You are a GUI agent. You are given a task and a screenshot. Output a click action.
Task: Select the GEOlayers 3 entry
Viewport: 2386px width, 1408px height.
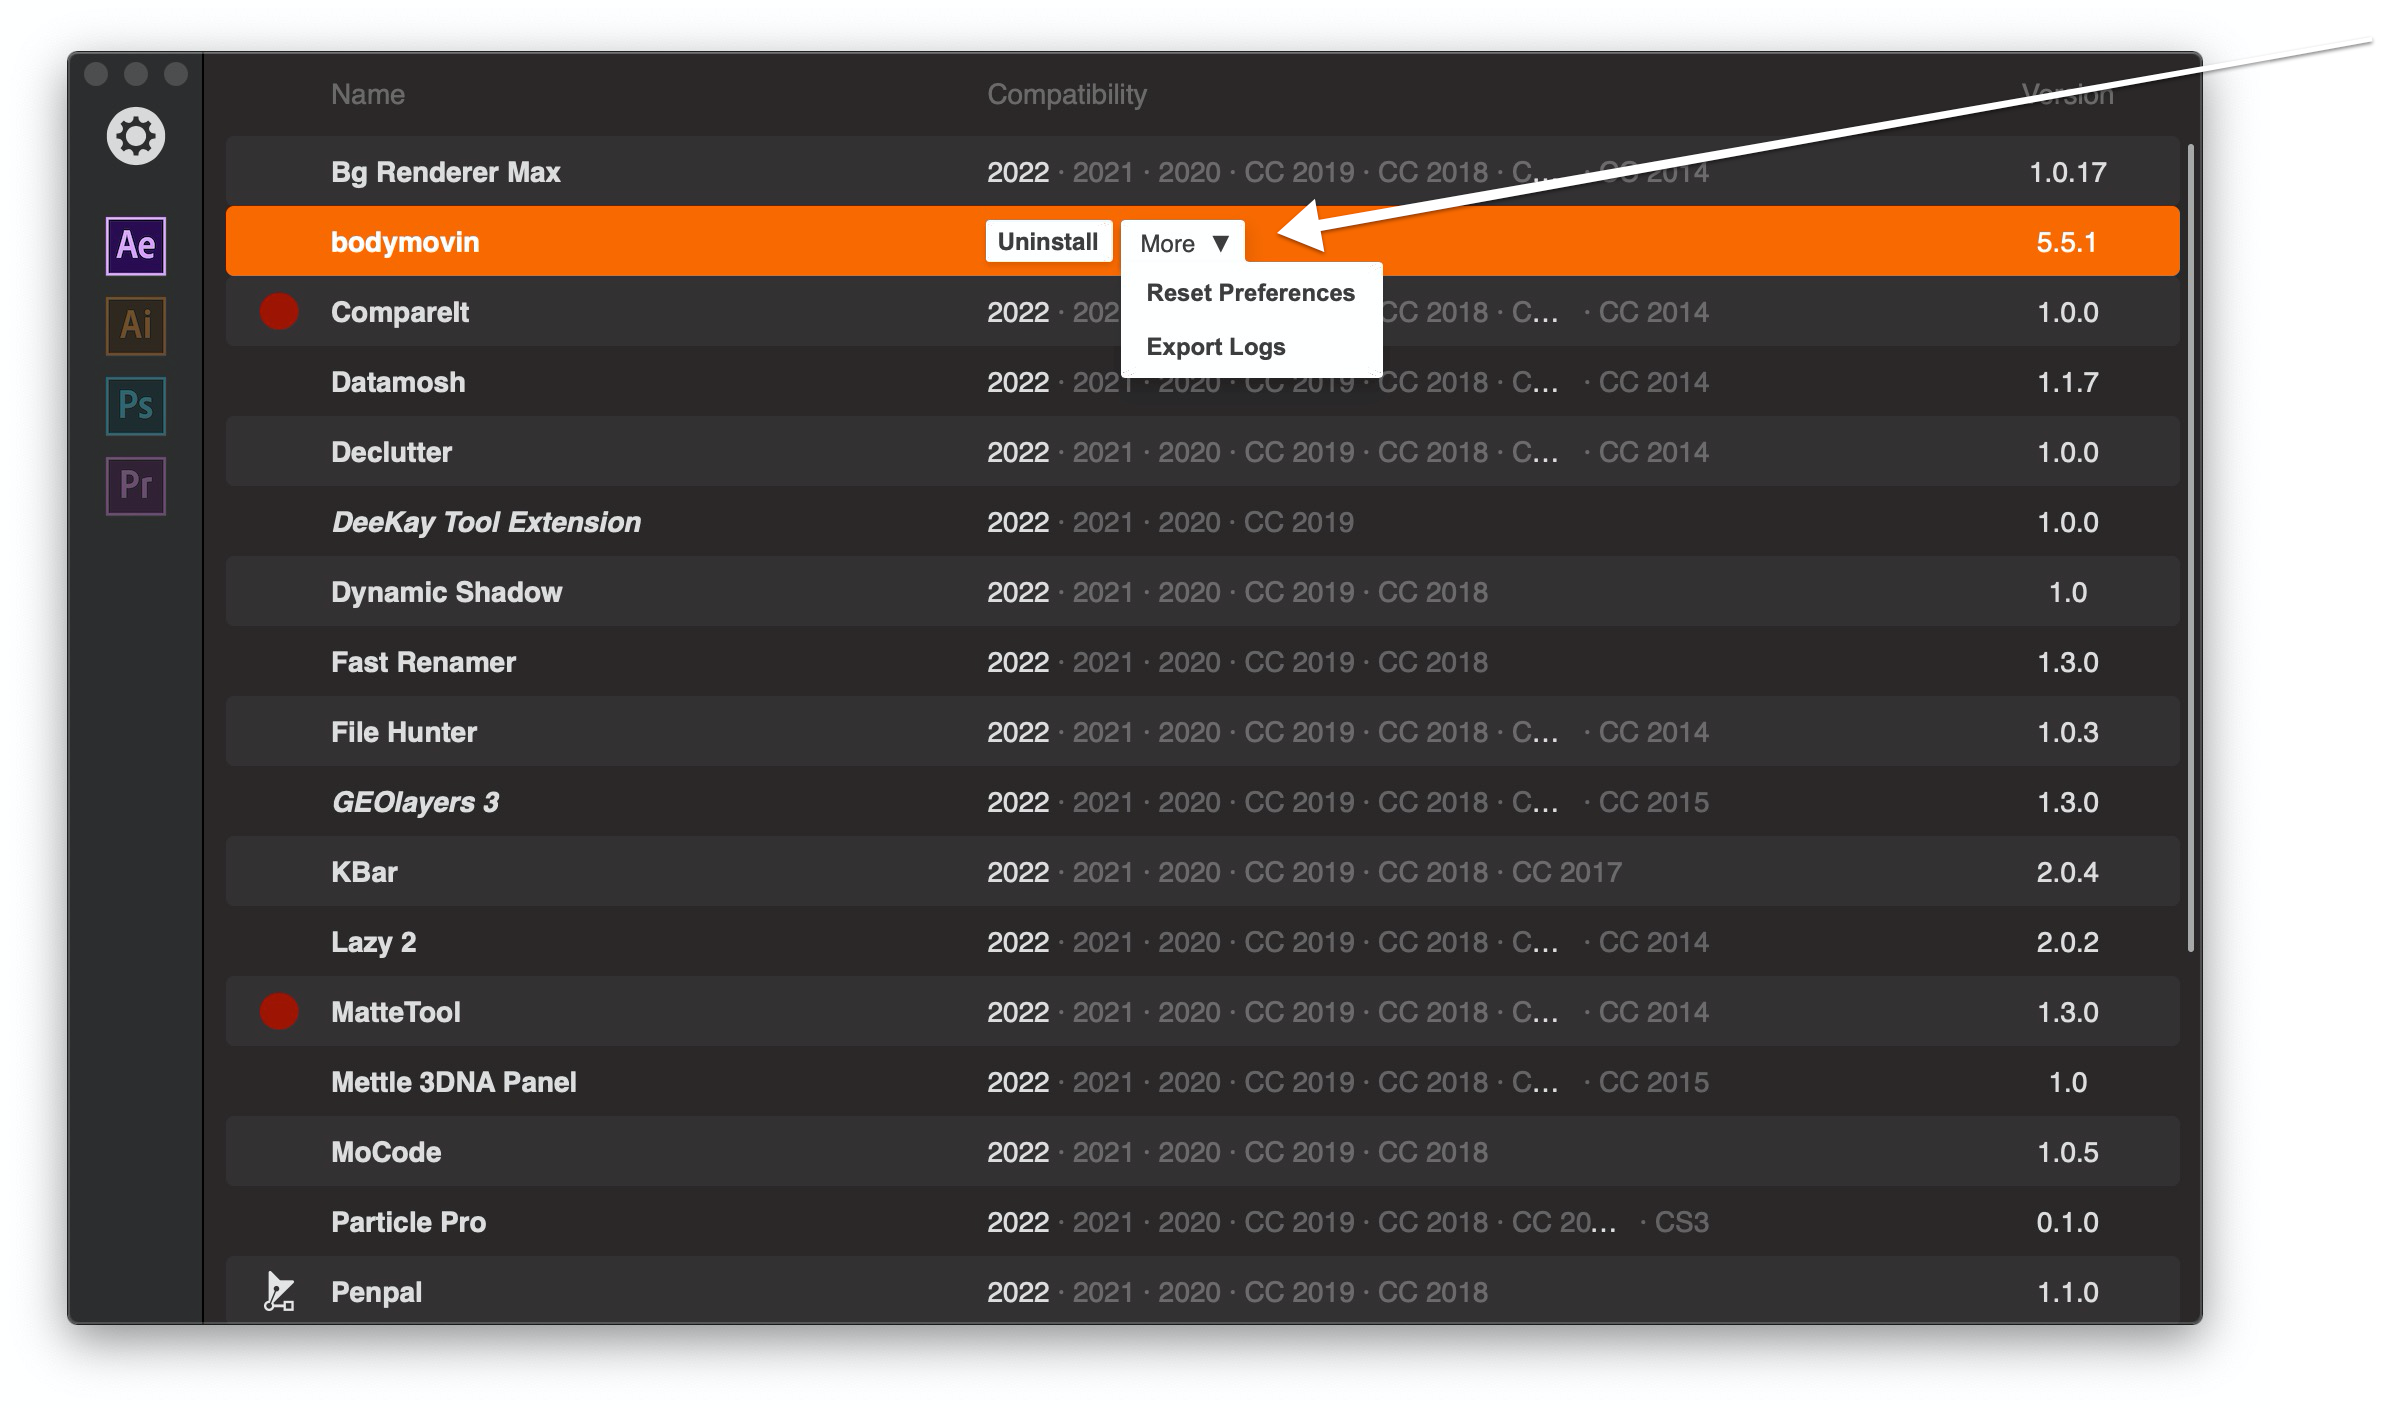pos(415,802)
